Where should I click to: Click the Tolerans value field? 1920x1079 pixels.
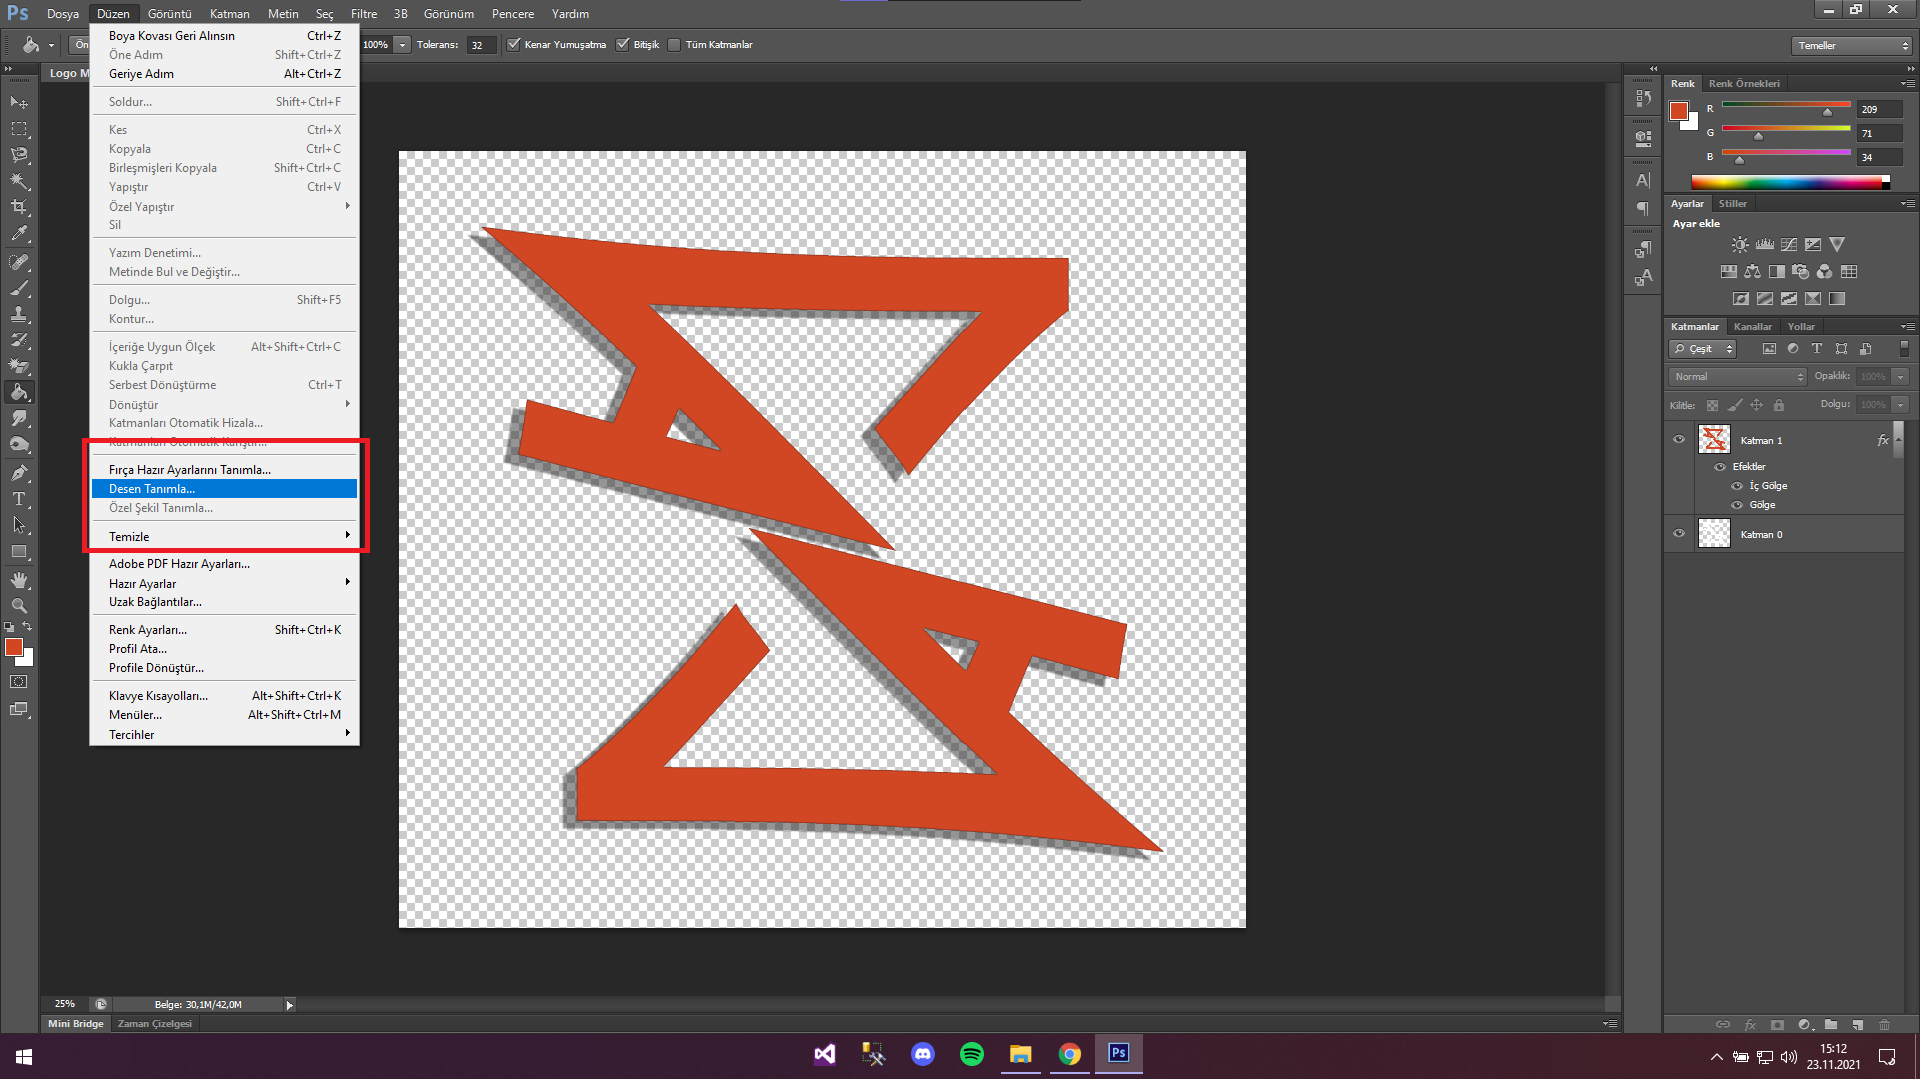481,45
